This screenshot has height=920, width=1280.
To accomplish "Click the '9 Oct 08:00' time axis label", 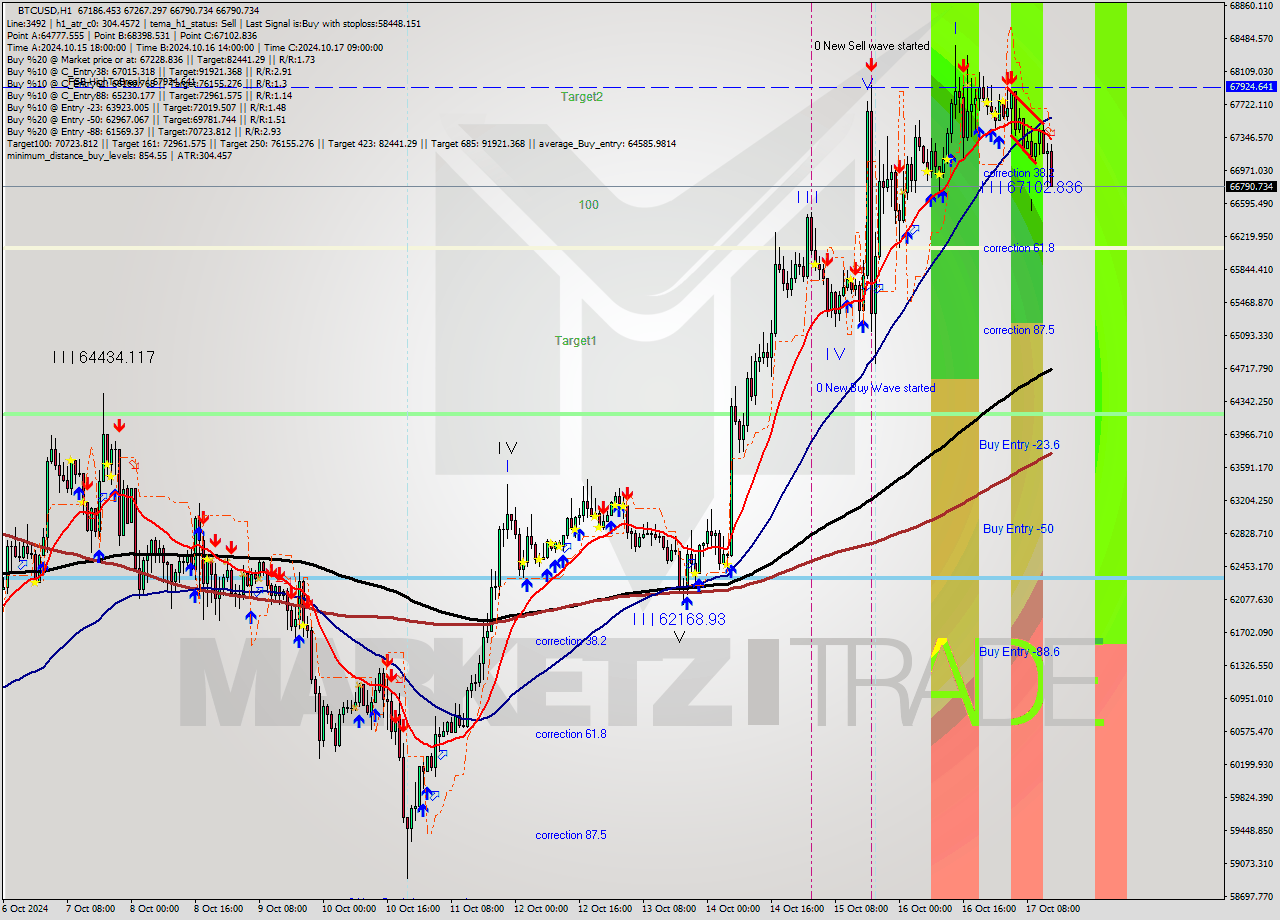I will [283, 909].
